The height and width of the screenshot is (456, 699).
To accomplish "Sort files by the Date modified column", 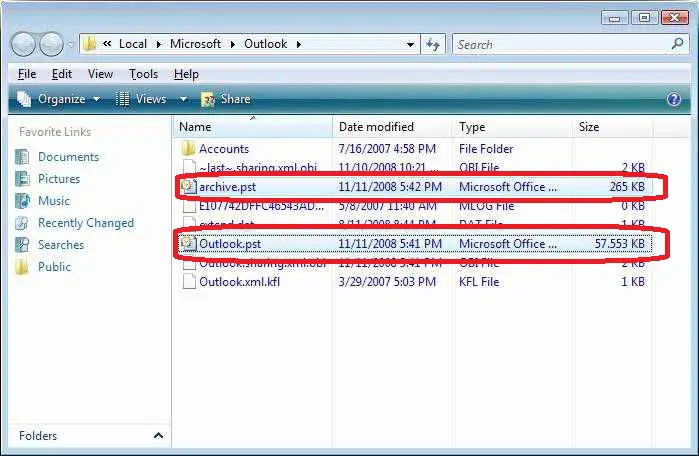I will click(x=392, y=127).
